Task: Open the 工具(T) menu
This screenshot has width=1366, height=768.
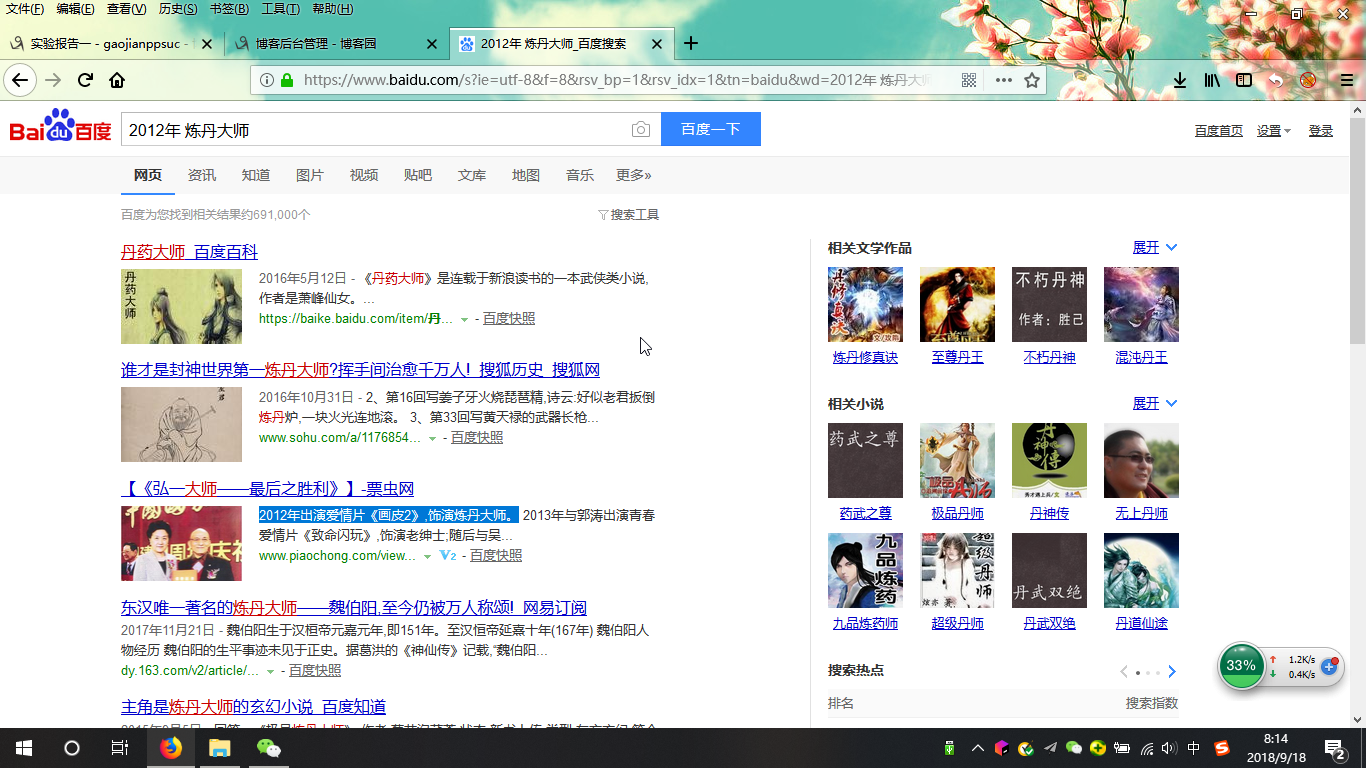Action: point(280,9)
